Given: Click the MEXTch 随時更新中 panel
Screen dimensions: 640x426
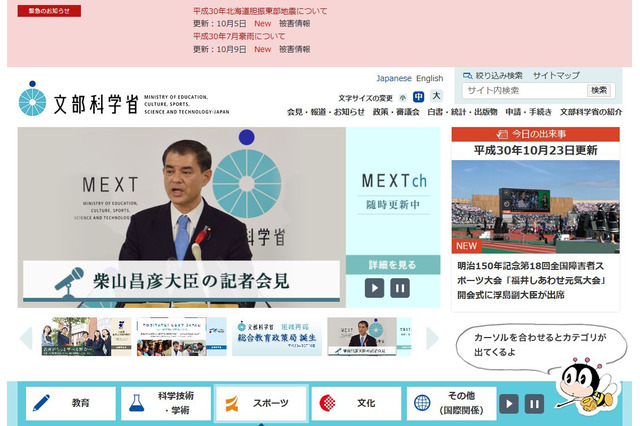Looking at the screenshot, I should click(393, 192).
